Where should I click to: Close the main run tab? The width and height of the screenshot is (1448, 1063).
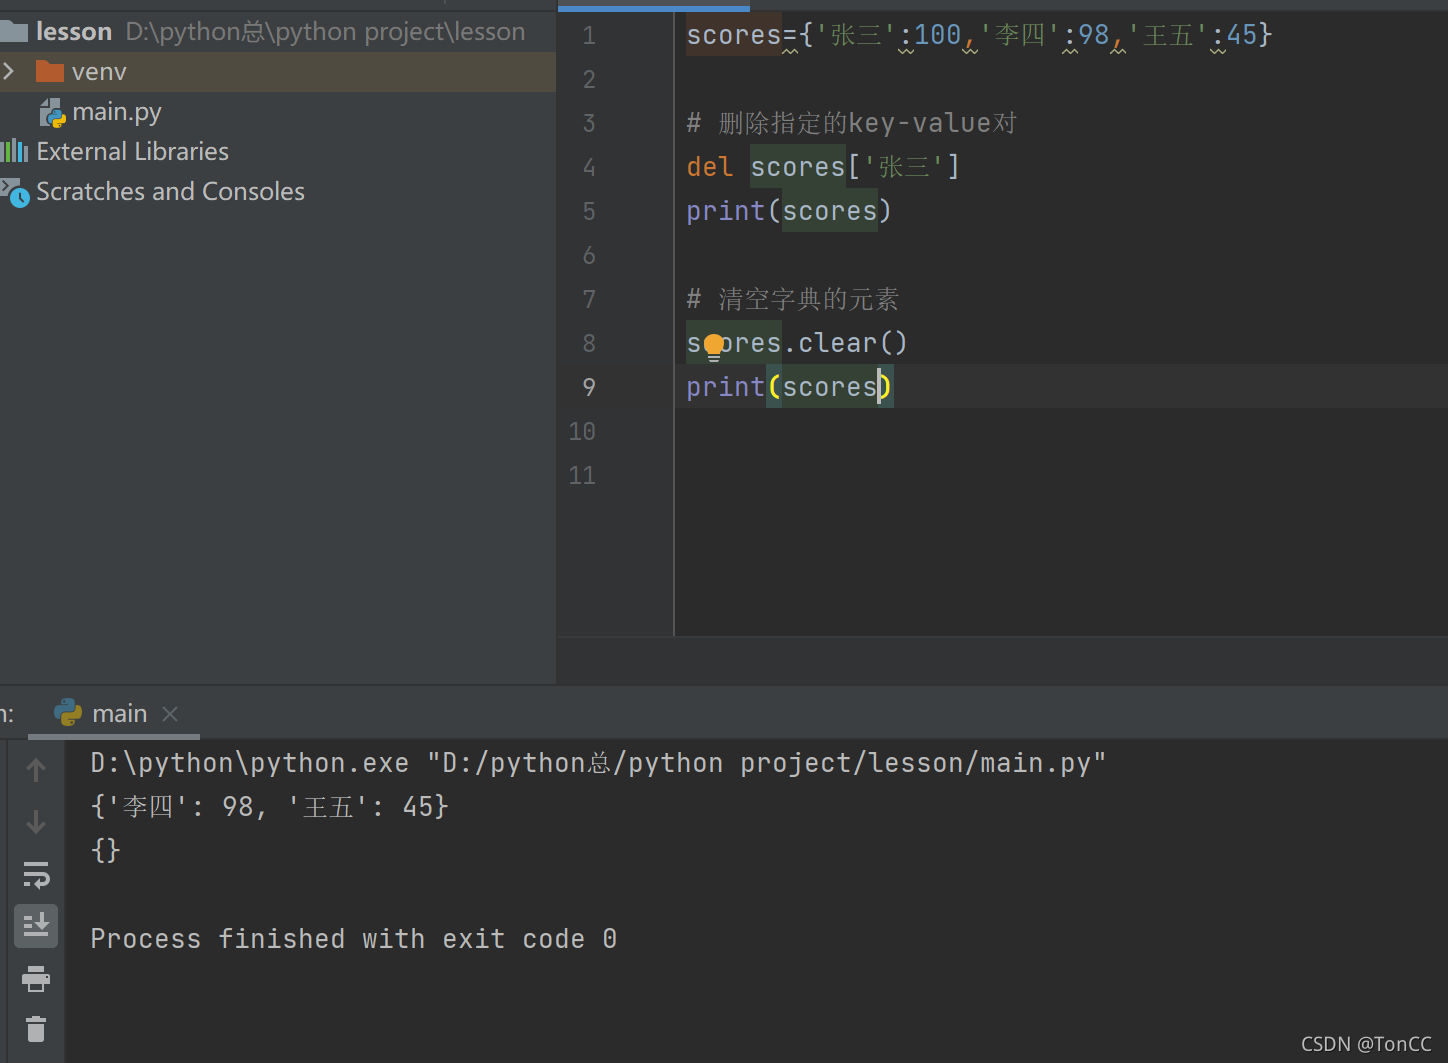point(170,713)
